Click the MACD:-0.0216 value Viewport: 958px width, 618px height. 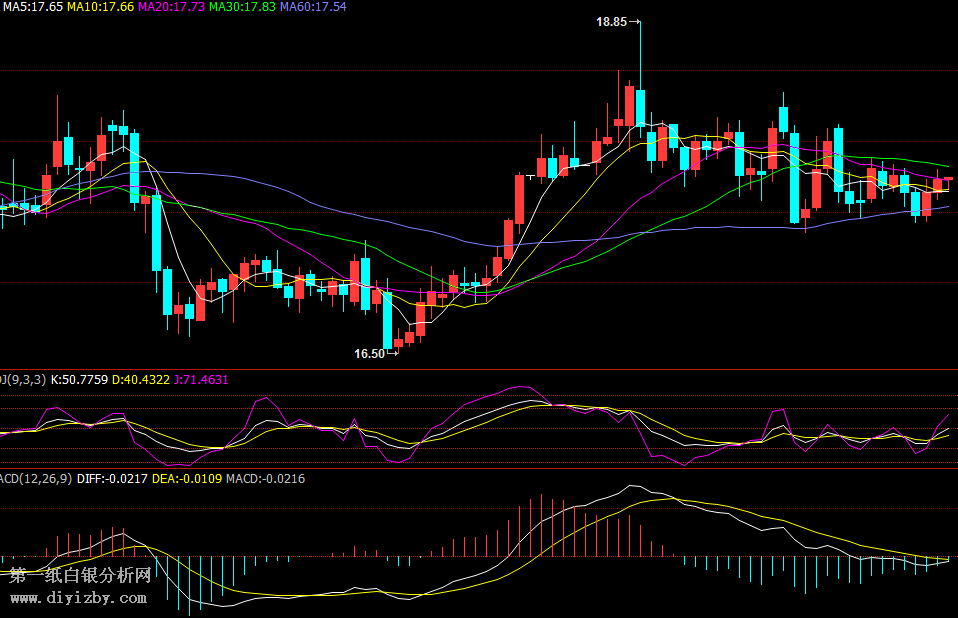[265, 479]
